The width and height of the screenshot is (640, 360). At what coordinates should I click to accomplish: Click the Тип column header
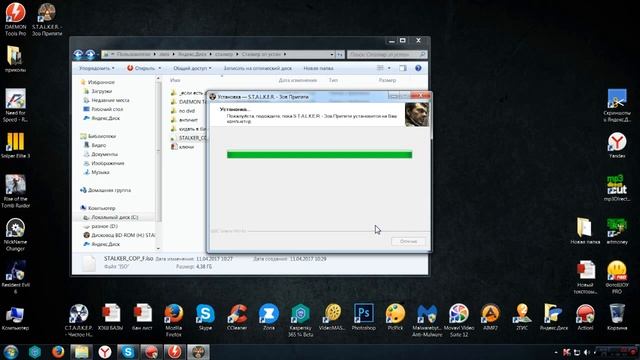pyautogui.click(x=333, y=80)
